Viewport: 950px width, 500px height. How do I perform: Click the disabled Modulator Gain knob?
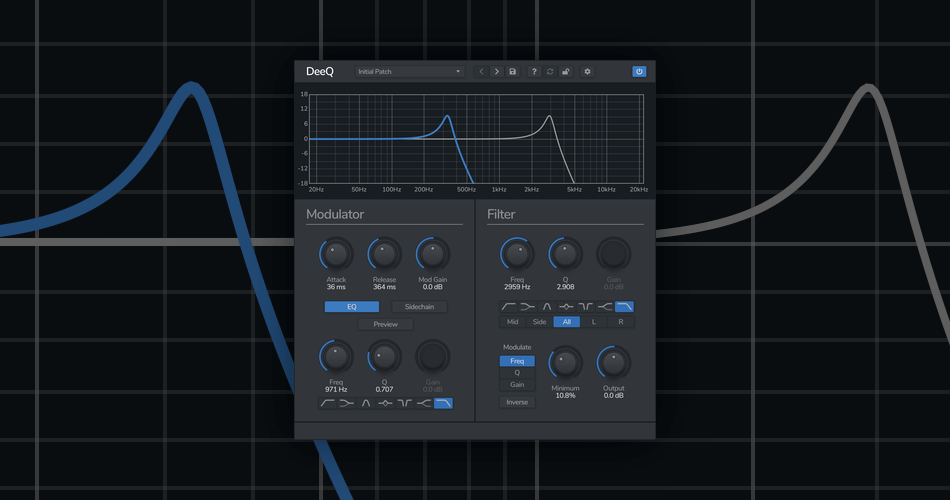coord(433,357)
